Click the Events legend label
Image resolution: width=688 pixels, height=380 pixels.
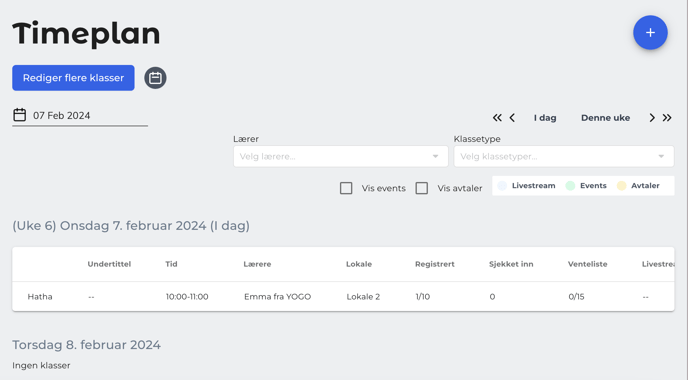(593, 186)
